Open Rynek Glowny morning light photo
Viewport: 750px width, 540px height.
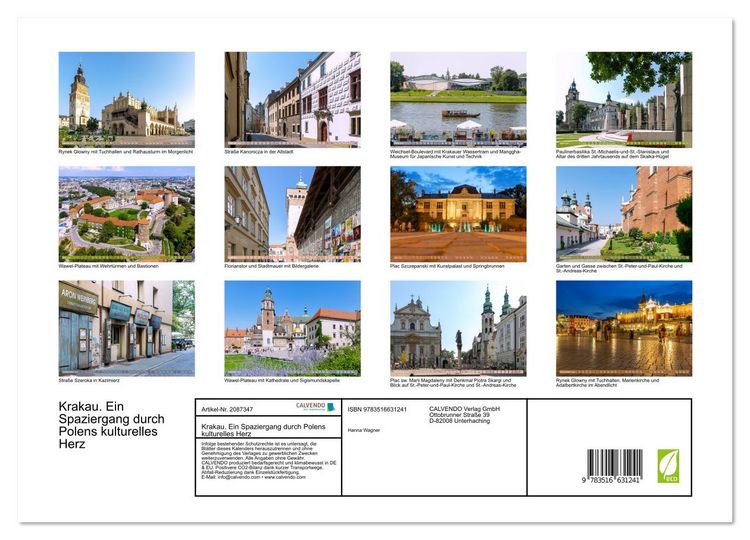coord(127,99)
